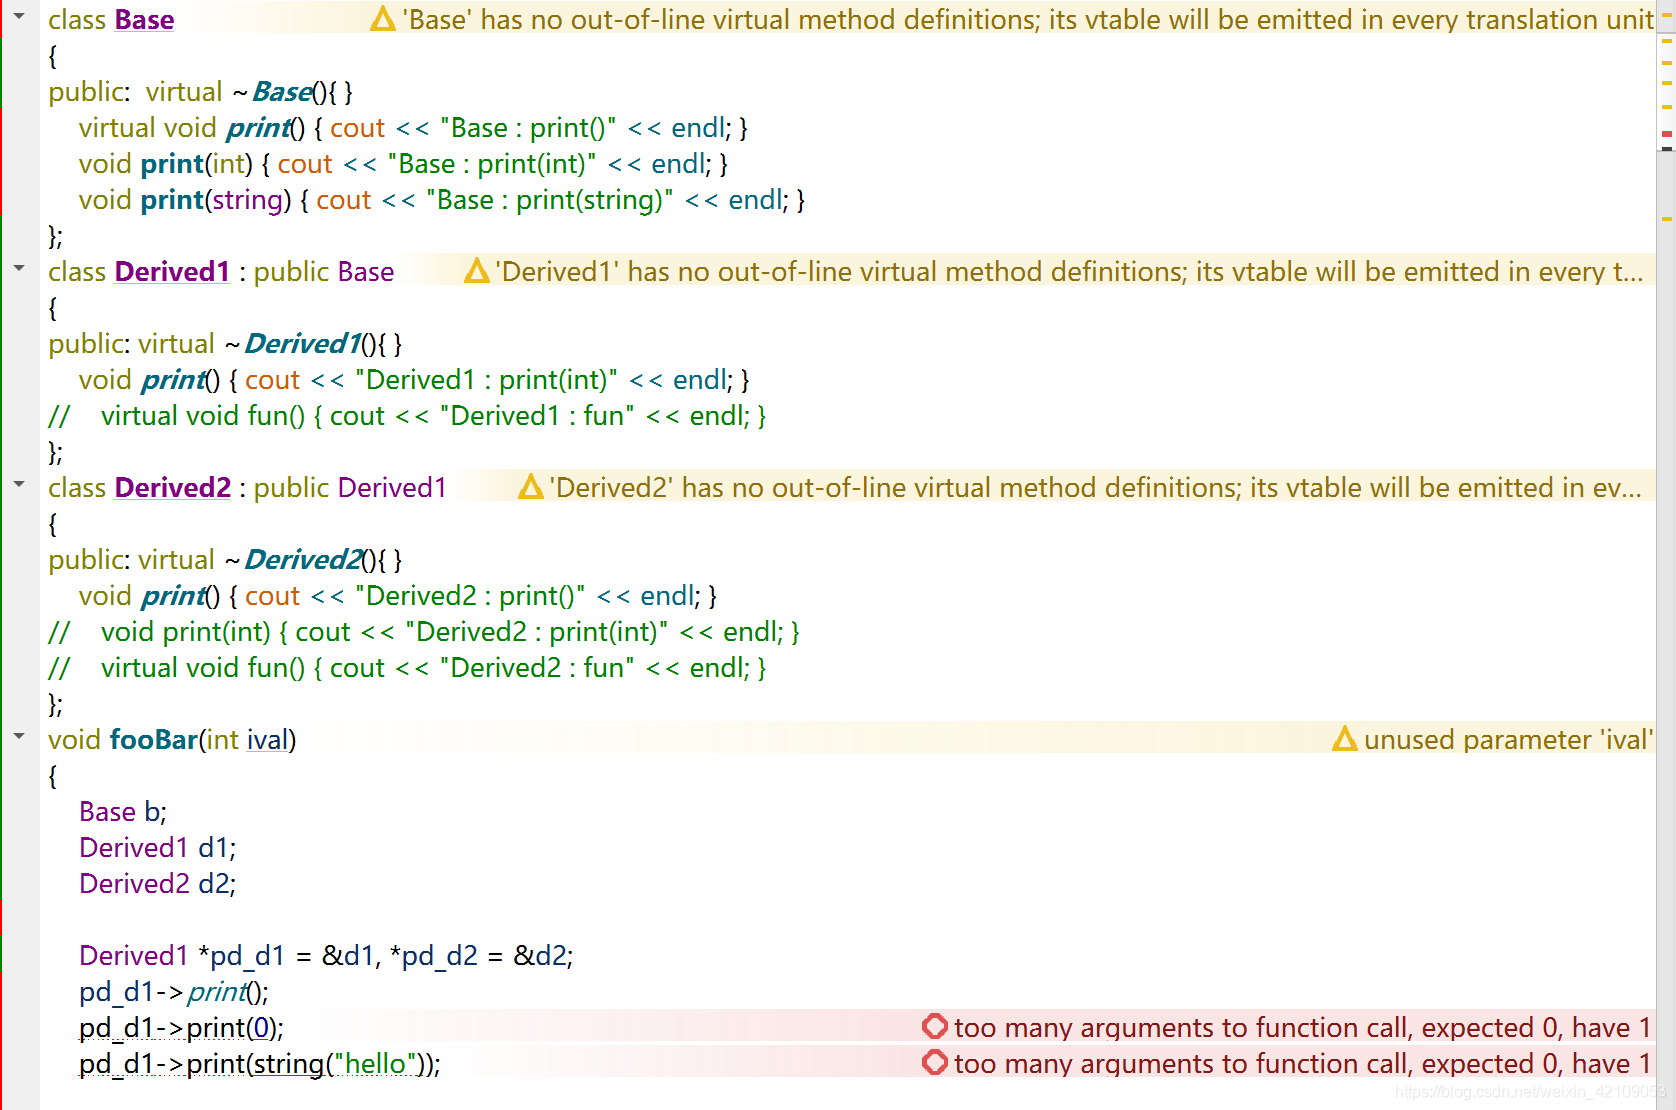This screenshot has height=1110, width=1676.
Task: Click the 'Derived1 d1;' declaration
Action: pos(158,848)
